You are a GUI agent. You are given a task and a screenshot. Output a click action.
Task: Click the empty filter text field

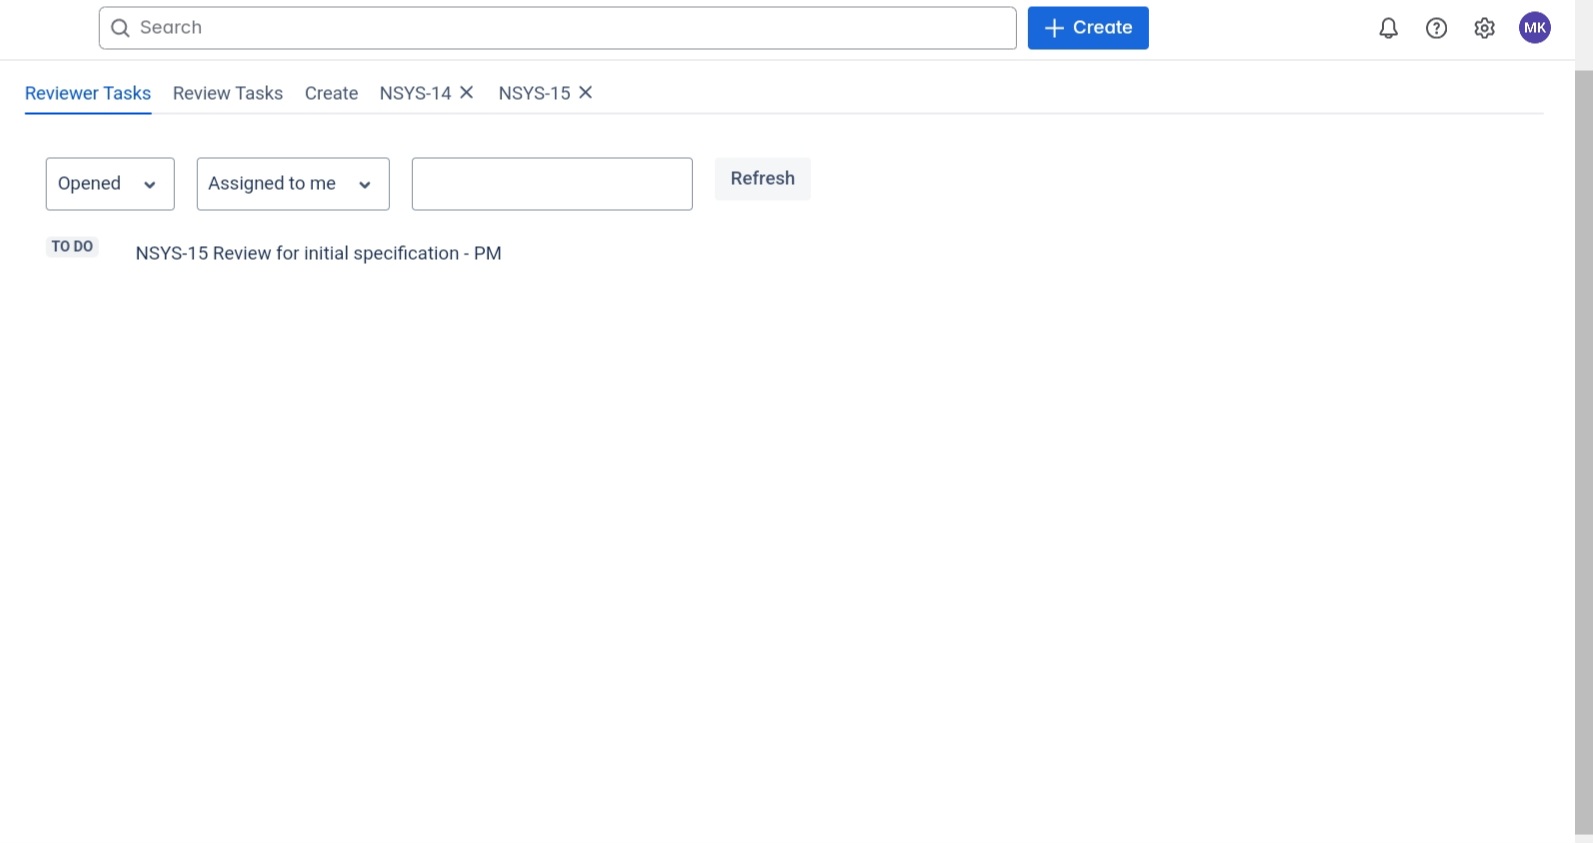tap(552, 184)
